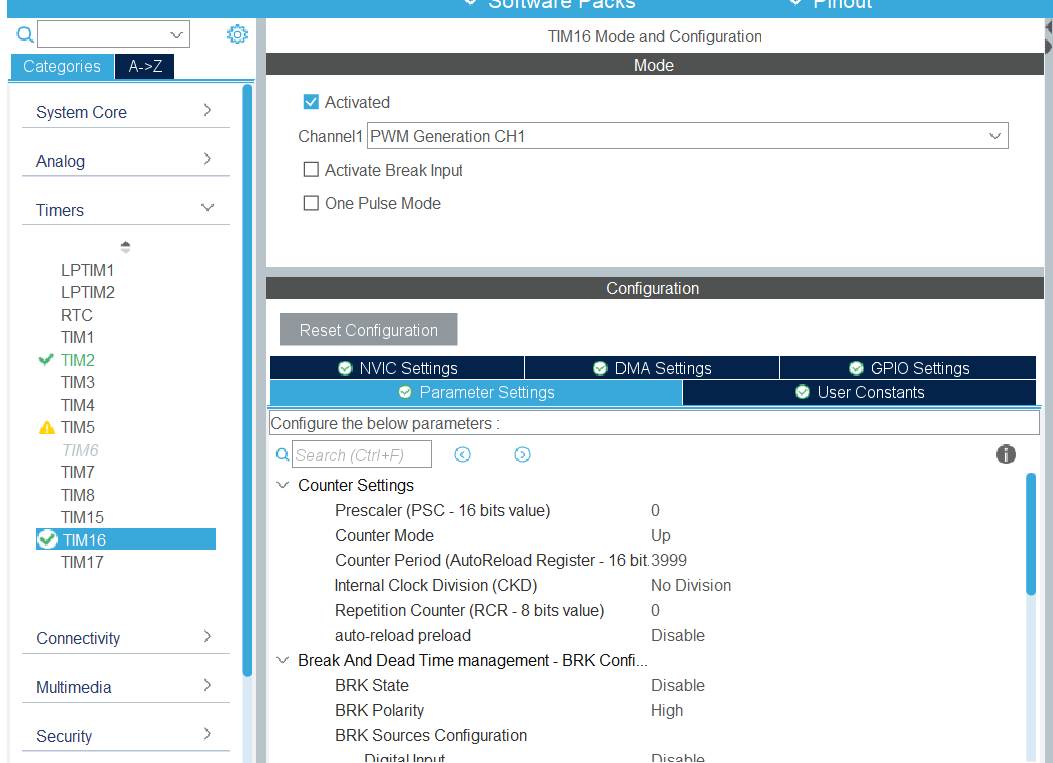This screenshot has height=763, width=1053.
Task: Click the DMA Settings green status icon
Action: pyautogui.click(x=600, y=368)
